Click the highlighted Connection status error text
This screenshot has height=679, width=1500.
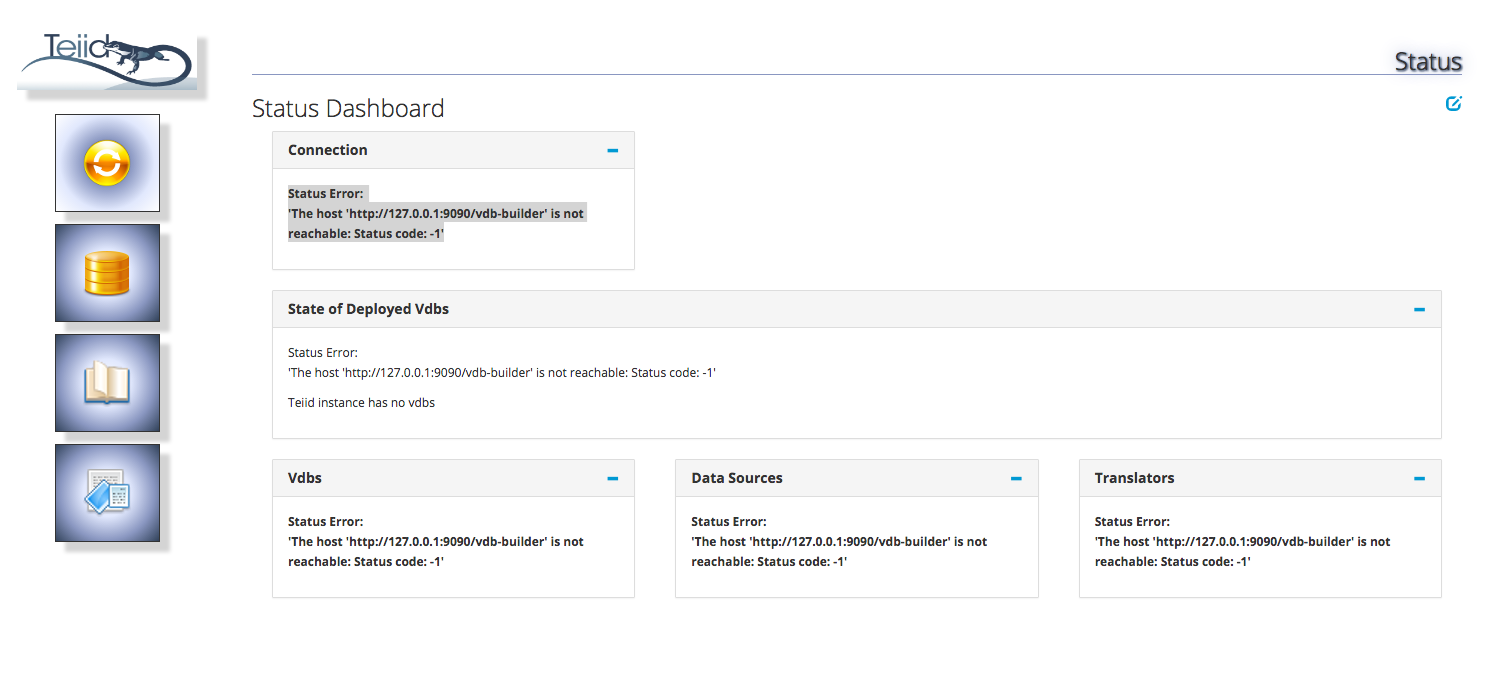pyautogui.click(x=436, y=213)
